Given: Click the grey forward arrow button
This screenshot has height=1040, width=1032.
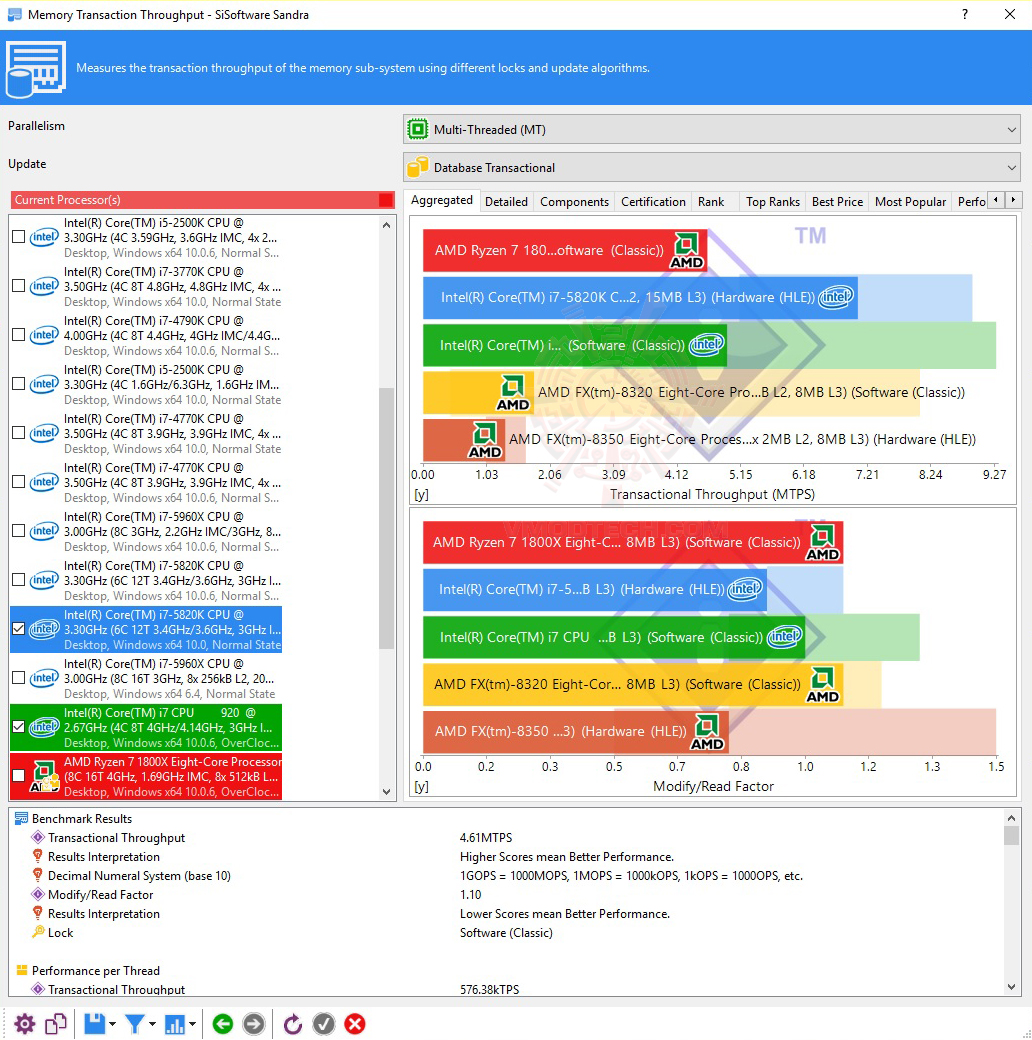Looking at the screenshot, I should click(x=253, y=1023).
